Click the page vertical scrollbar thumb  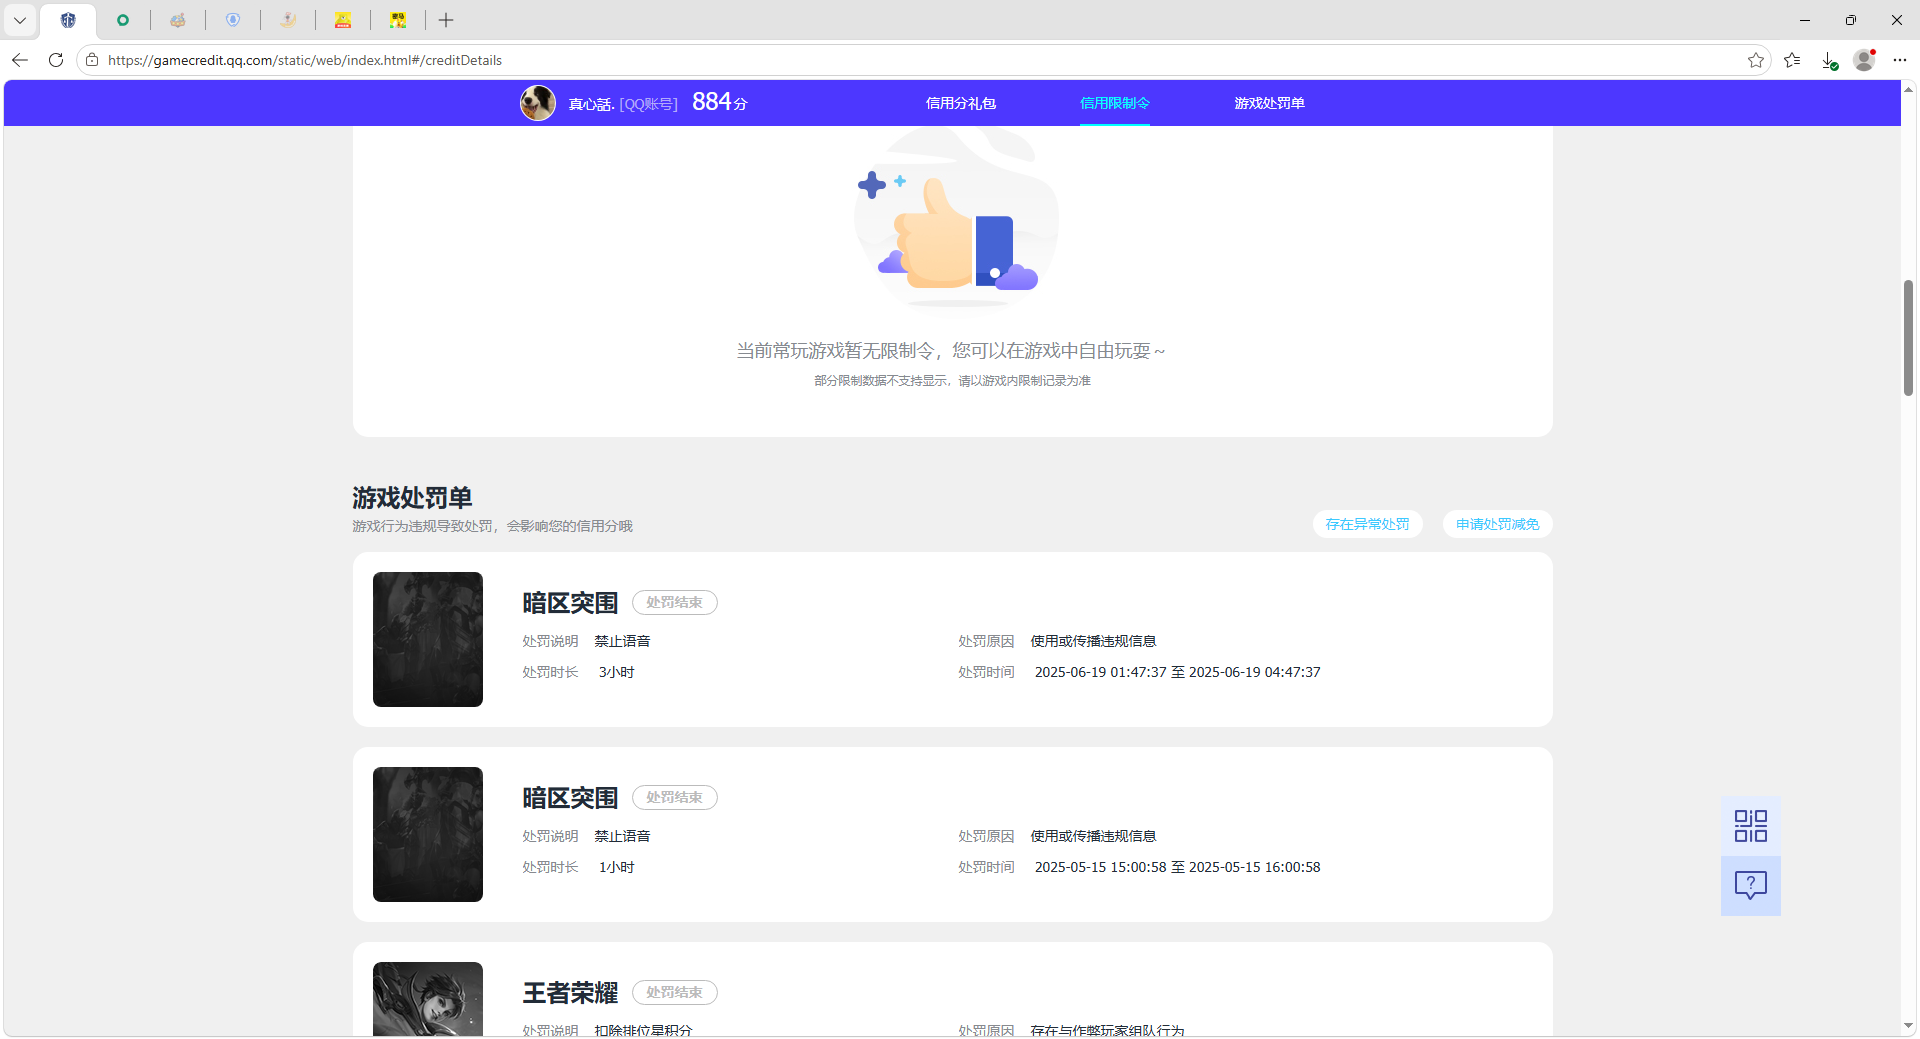click(x=1908, y=338)
